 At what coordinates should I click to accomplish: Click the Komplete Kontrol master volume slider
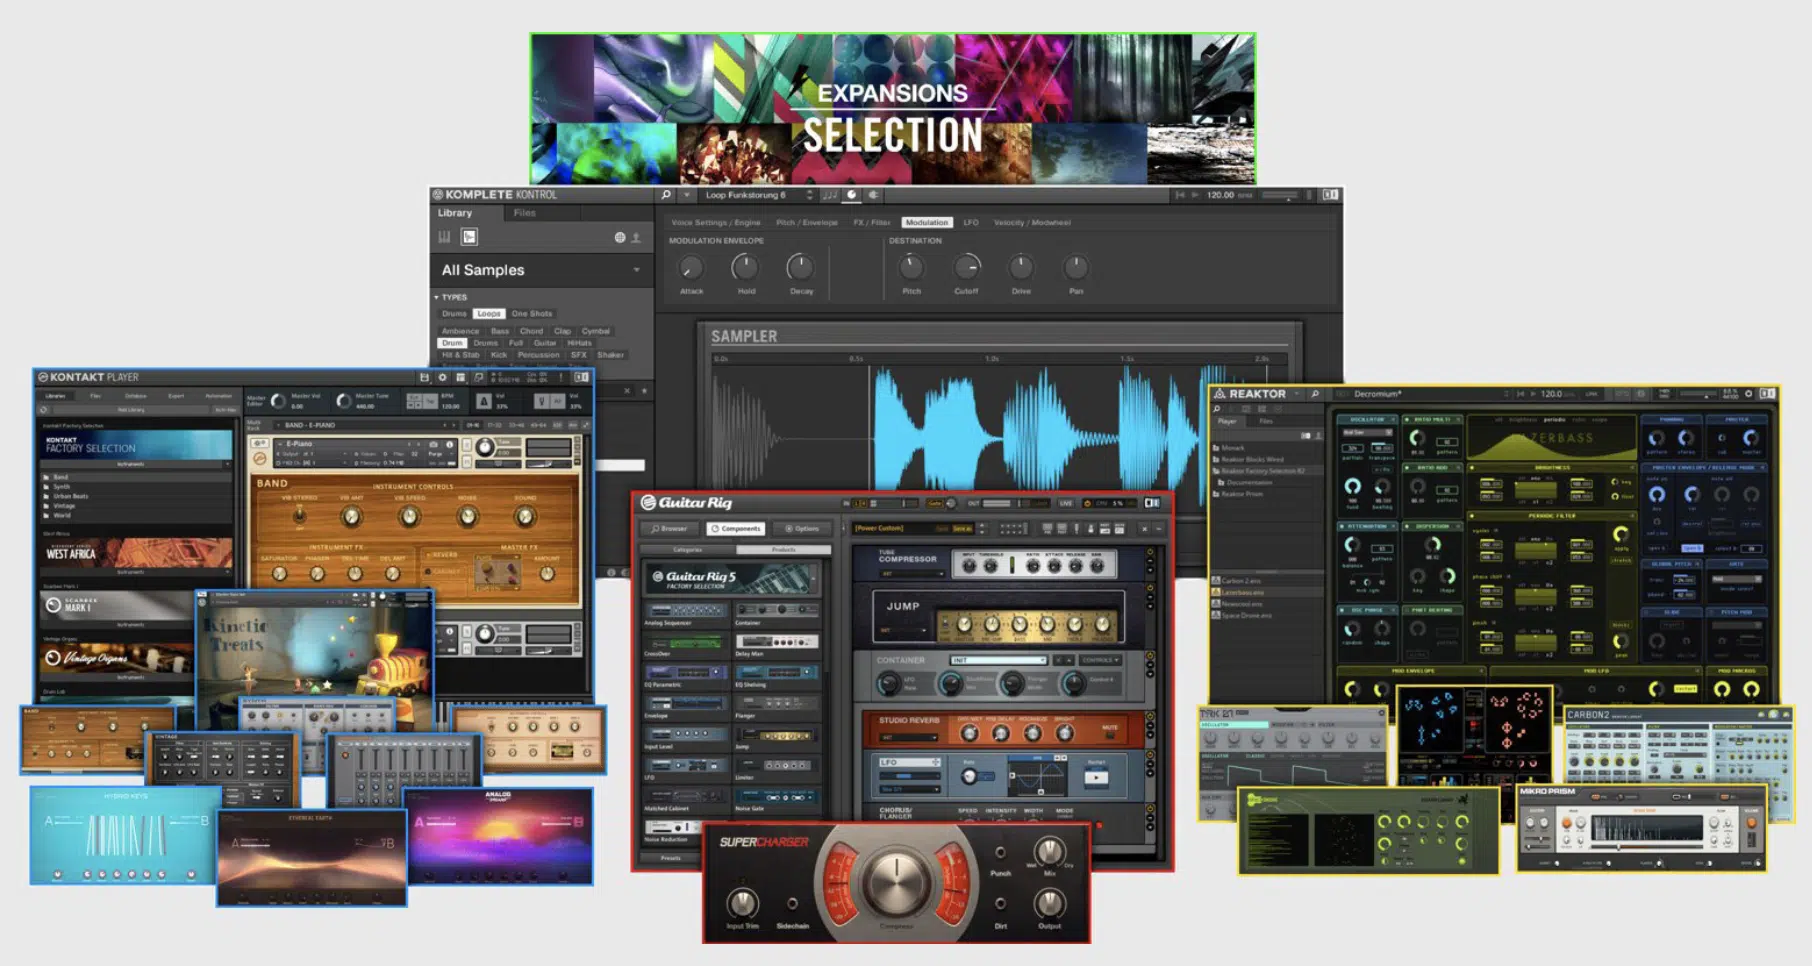click(x=1281, y=195)
